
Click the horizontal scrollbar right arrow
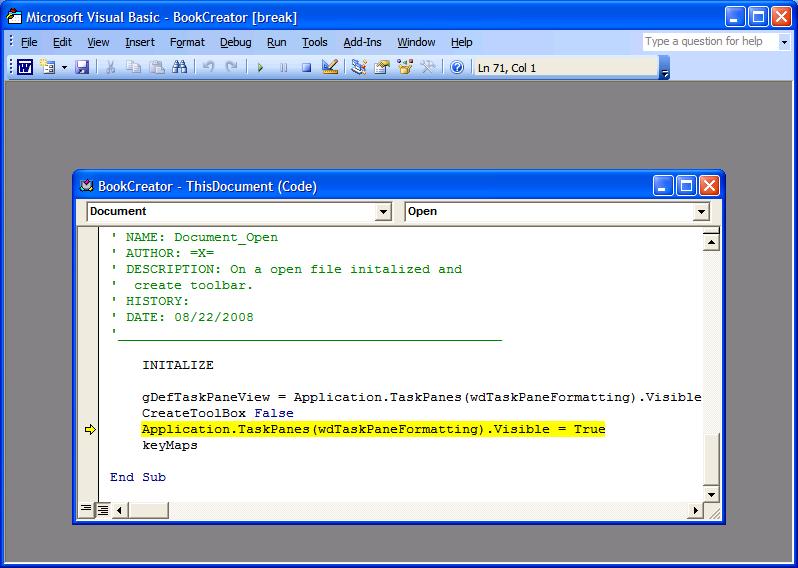(x=695, y=509)
